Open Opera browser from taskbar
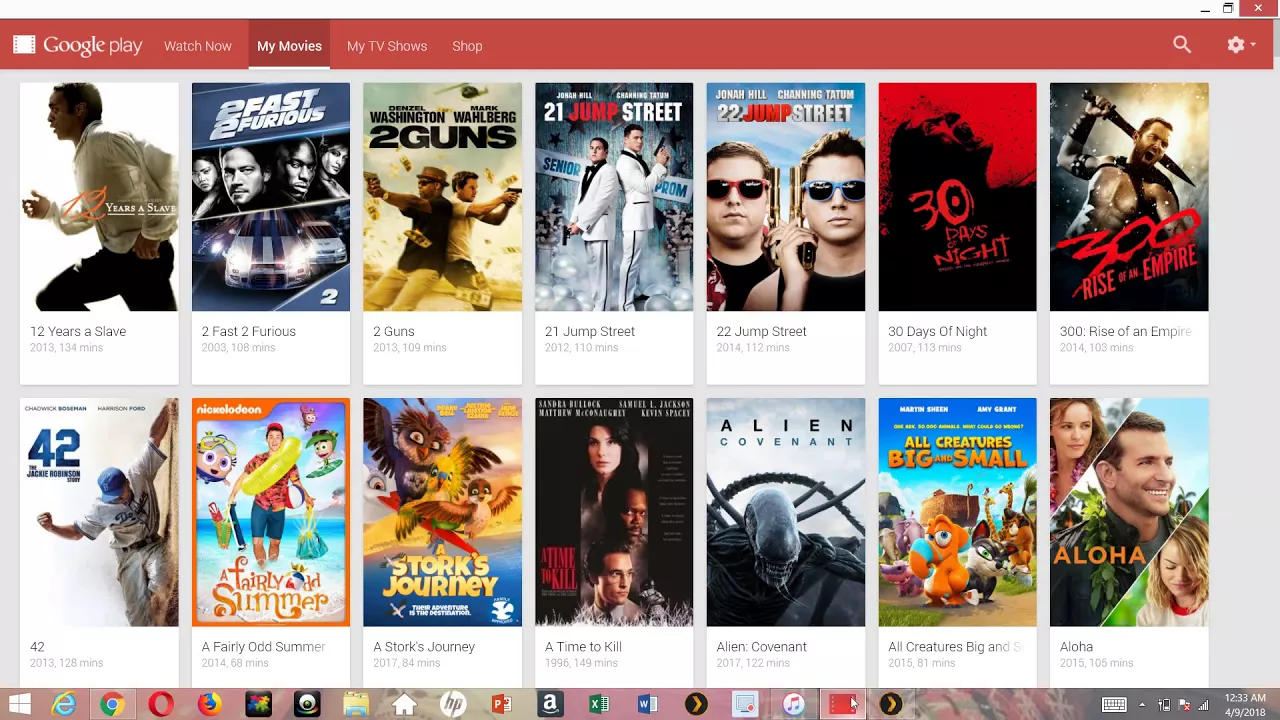Screen dimensions: 1280x720 [160, 704]
